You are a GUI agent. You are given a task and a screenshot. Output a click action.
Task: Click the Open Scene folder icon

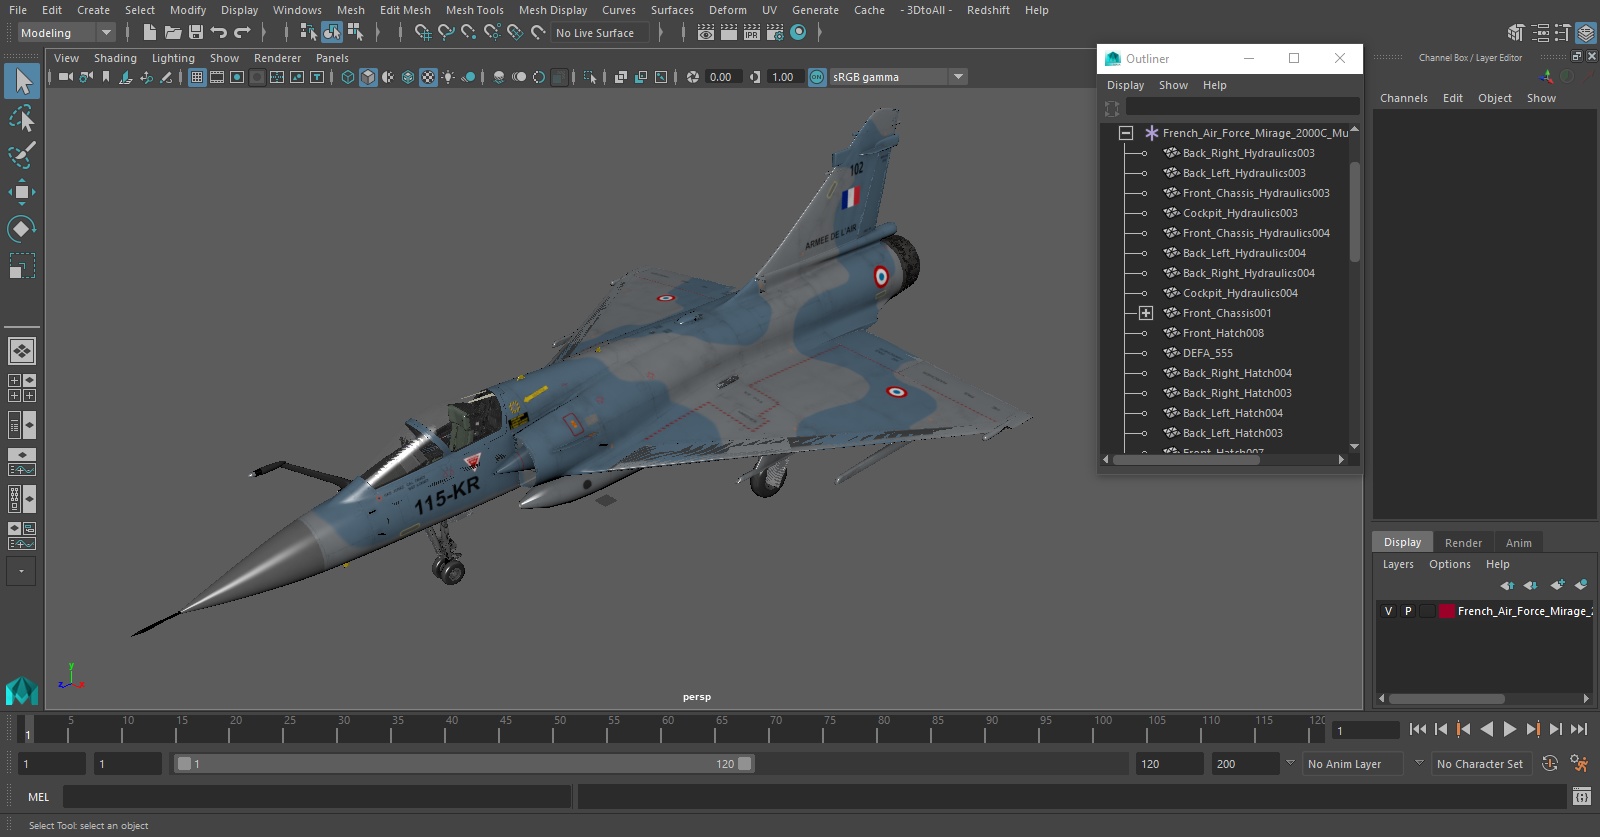(172, 33)
